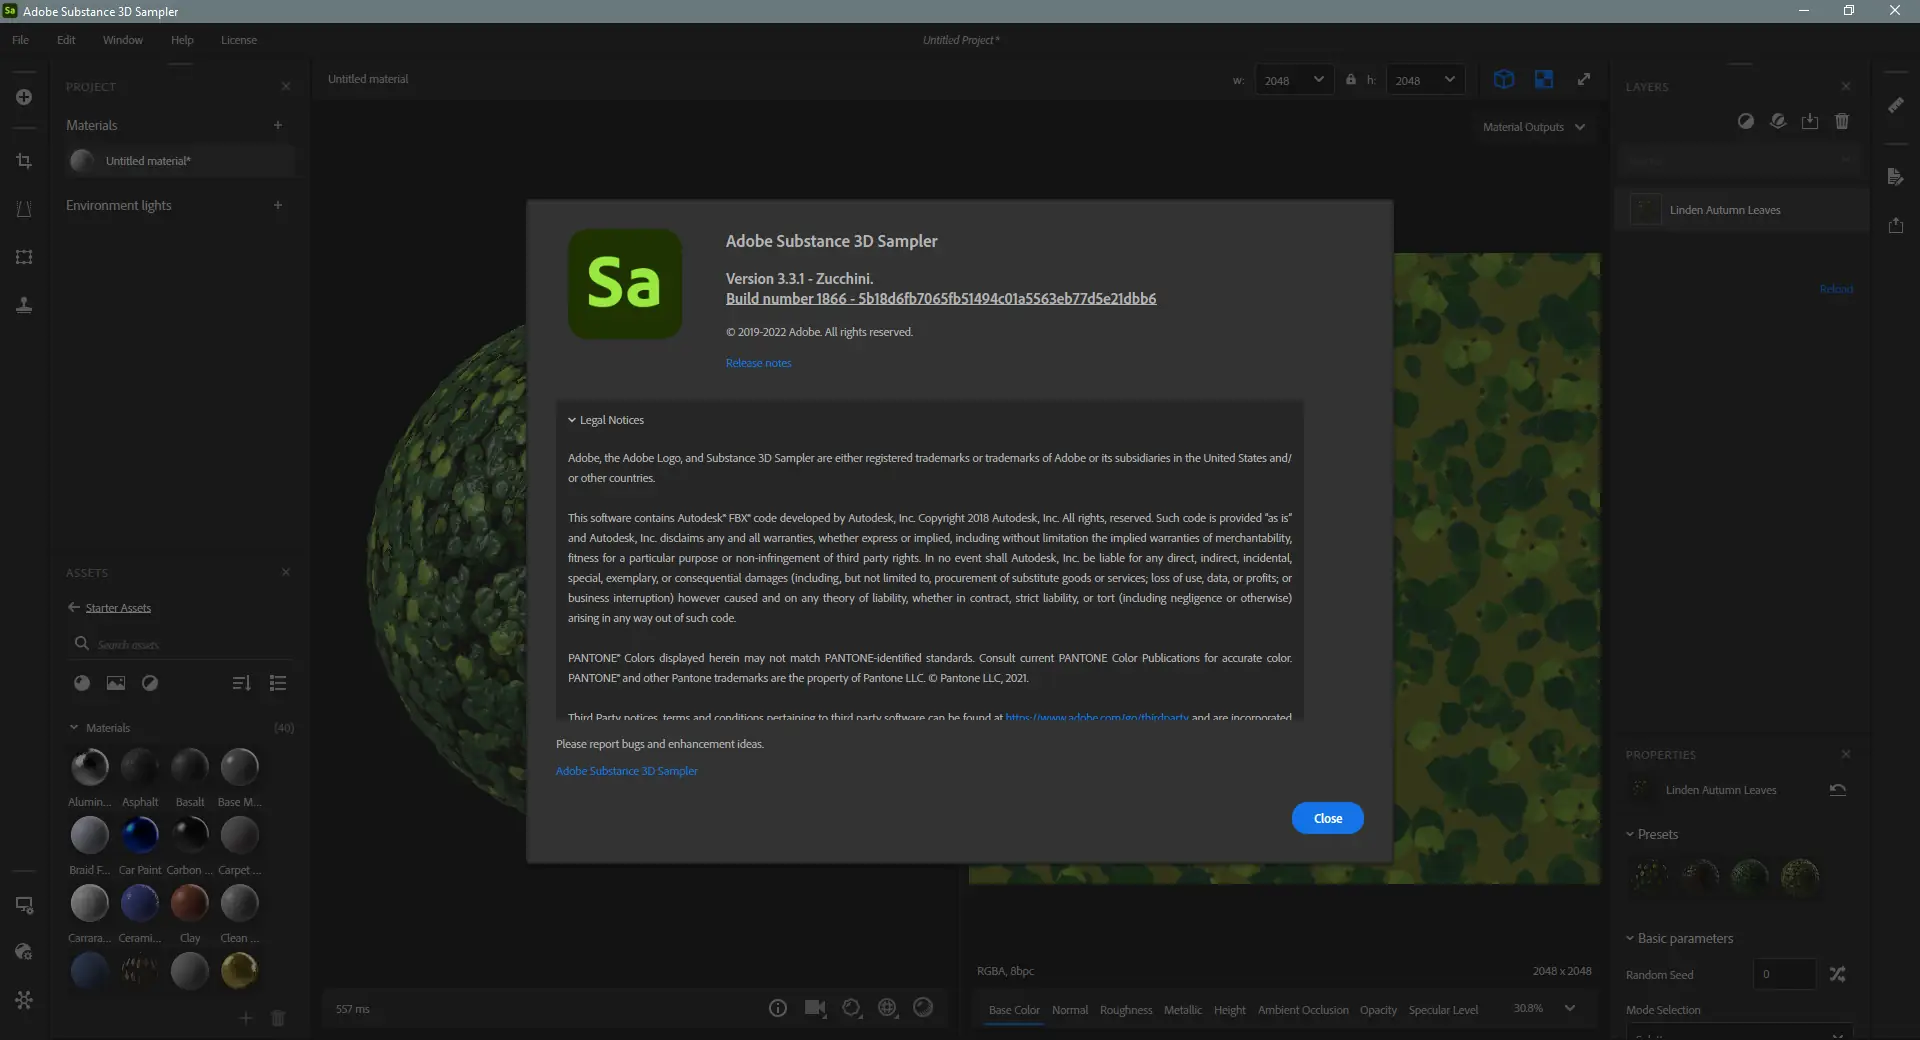Viewport: 1920px width, 1040px height.
Task: Click the Search assets field
Action: (x=180, y=644)
